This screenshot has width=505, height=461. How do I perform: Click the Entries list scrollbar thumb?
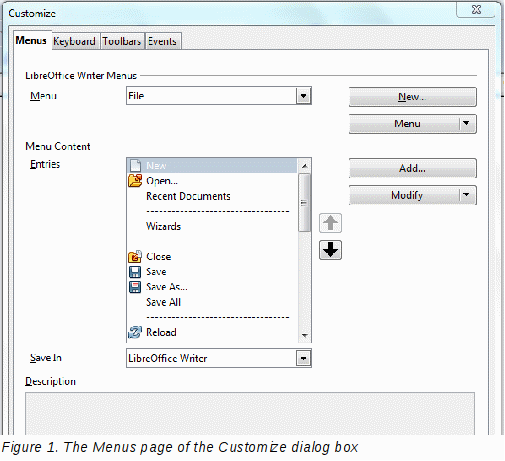304,202
